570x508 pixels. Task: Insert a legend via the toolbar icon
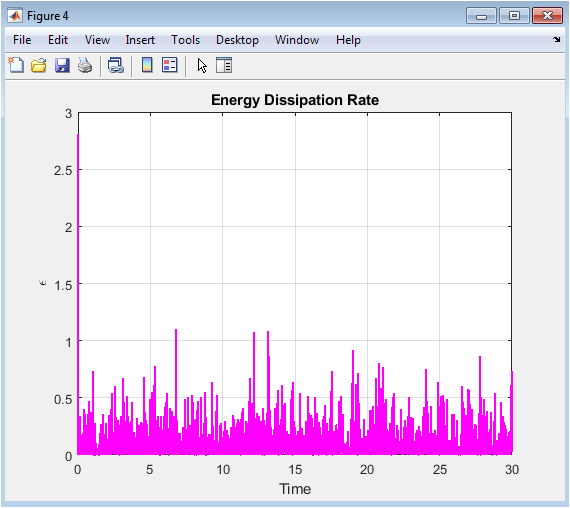[x=170, y=65]
